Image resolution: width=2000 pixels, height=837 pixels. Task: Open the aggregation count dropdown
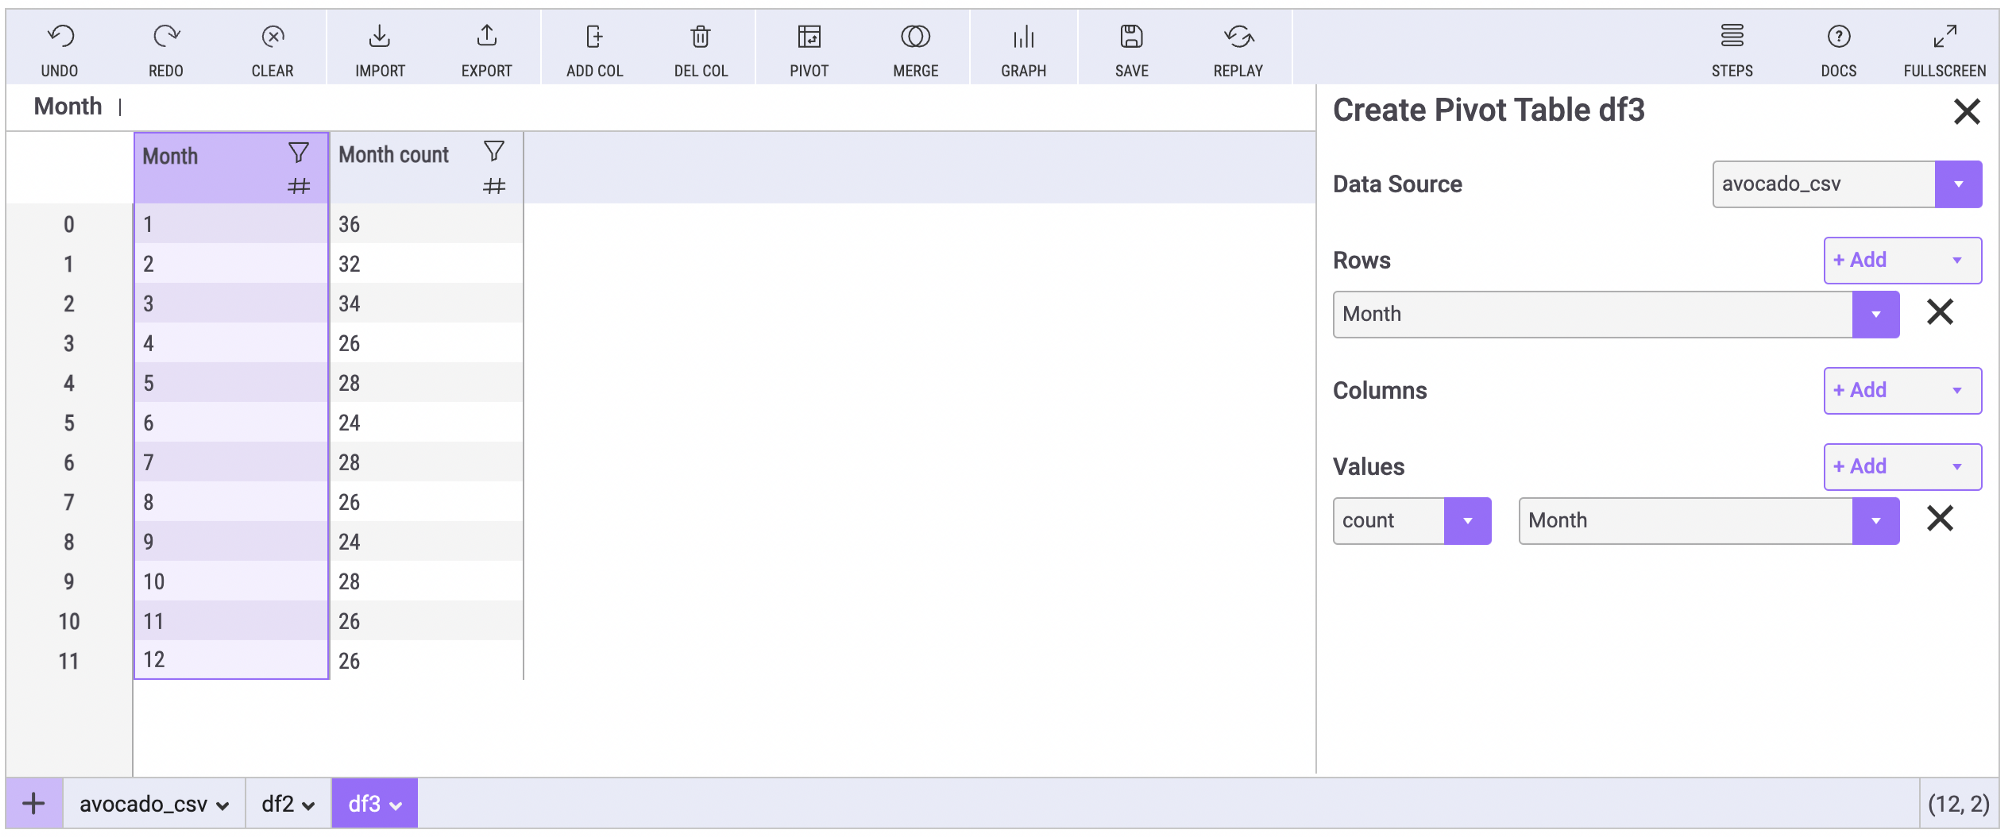coord(1467,521)
